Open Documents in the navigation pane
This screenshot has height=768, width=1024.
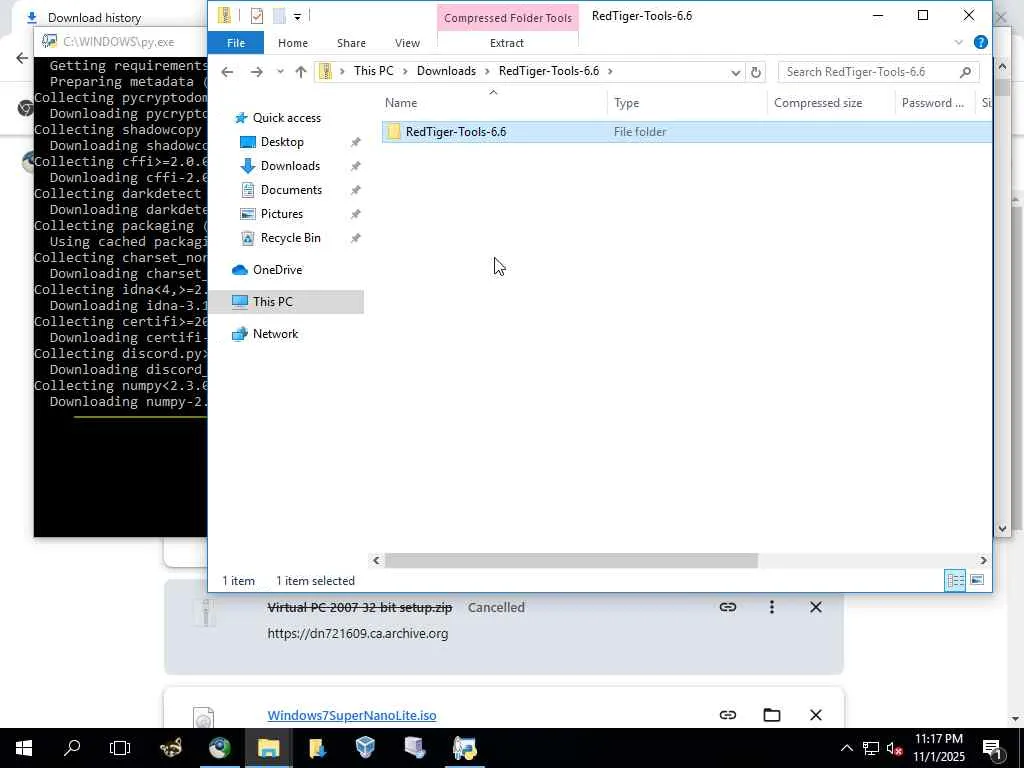pyautogui.click(x=291, y=190)
